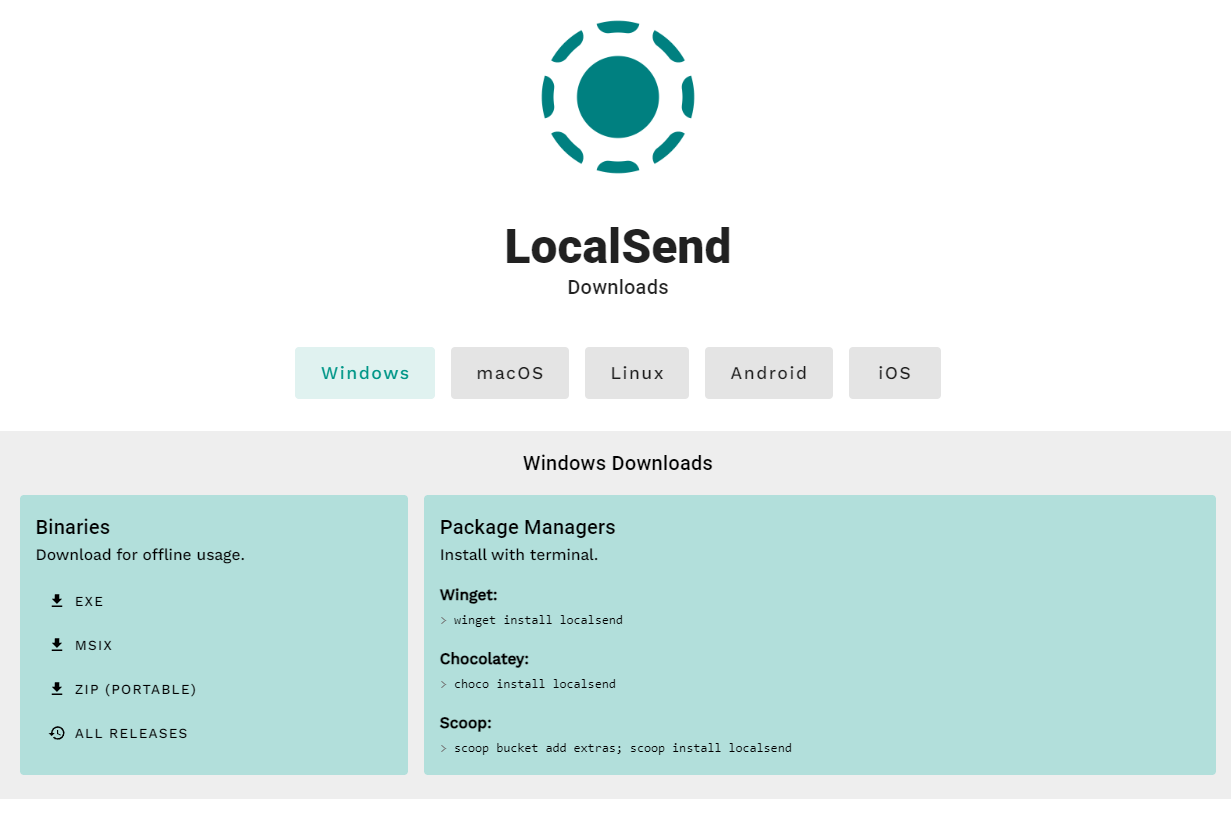Select the Windows tab

point(365,373)
